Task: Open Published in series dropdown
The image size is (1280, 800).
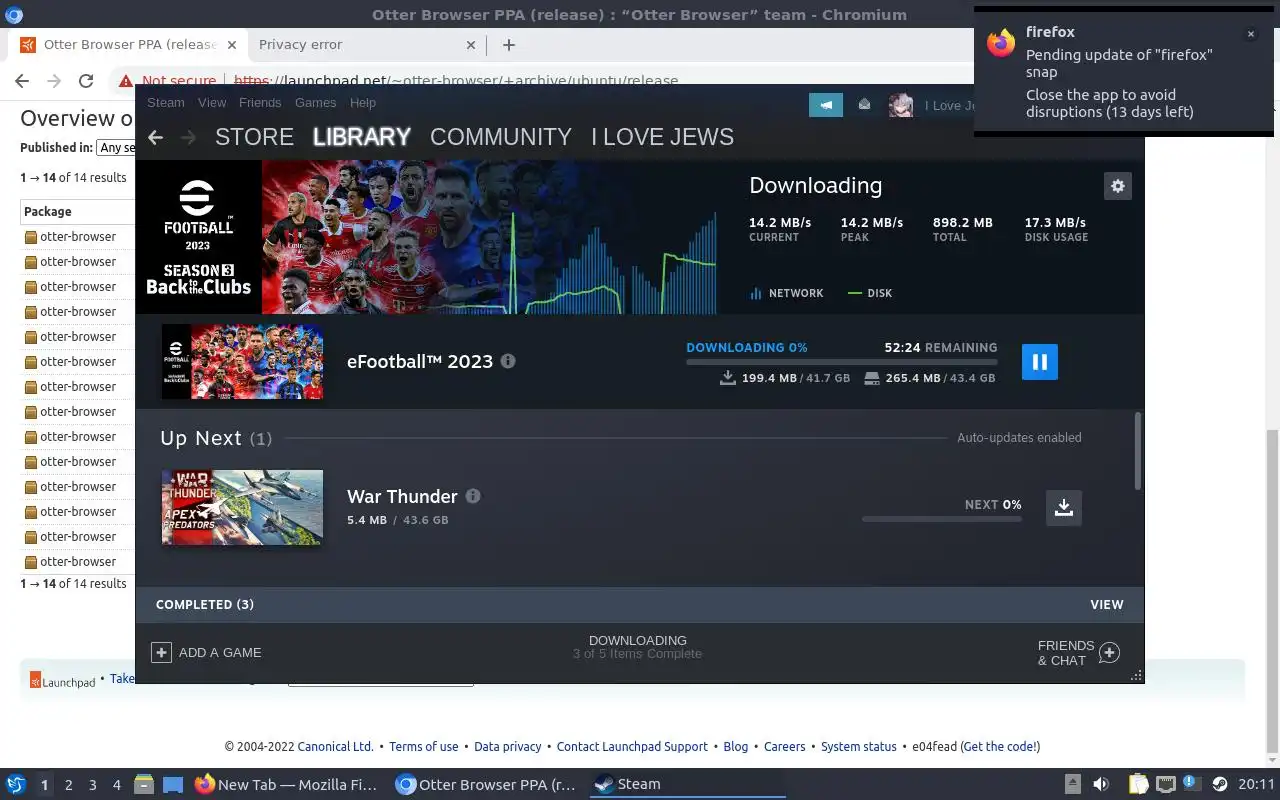Action: click(116, 148)
